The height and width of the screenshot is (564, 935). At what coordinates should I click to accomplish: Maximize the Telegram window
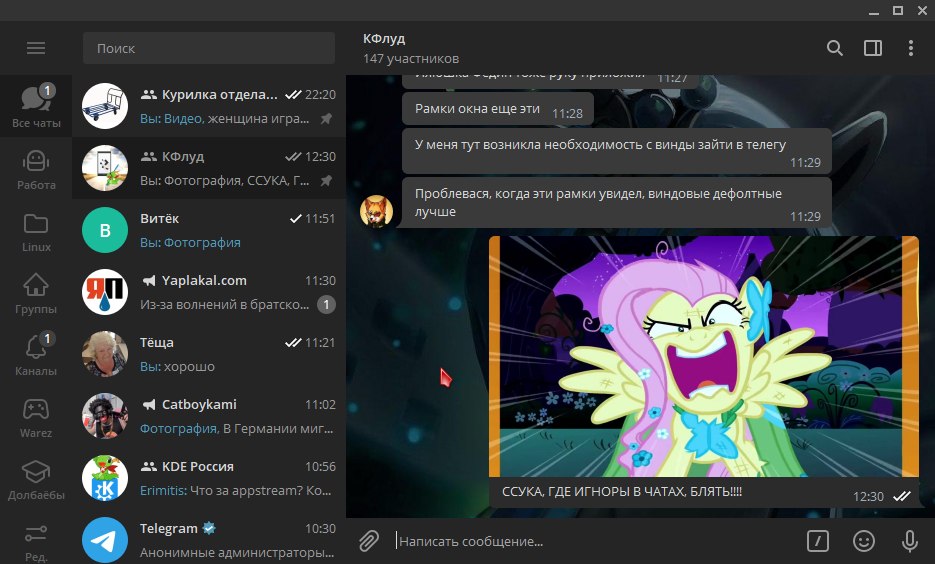click(x=897, y=11)
